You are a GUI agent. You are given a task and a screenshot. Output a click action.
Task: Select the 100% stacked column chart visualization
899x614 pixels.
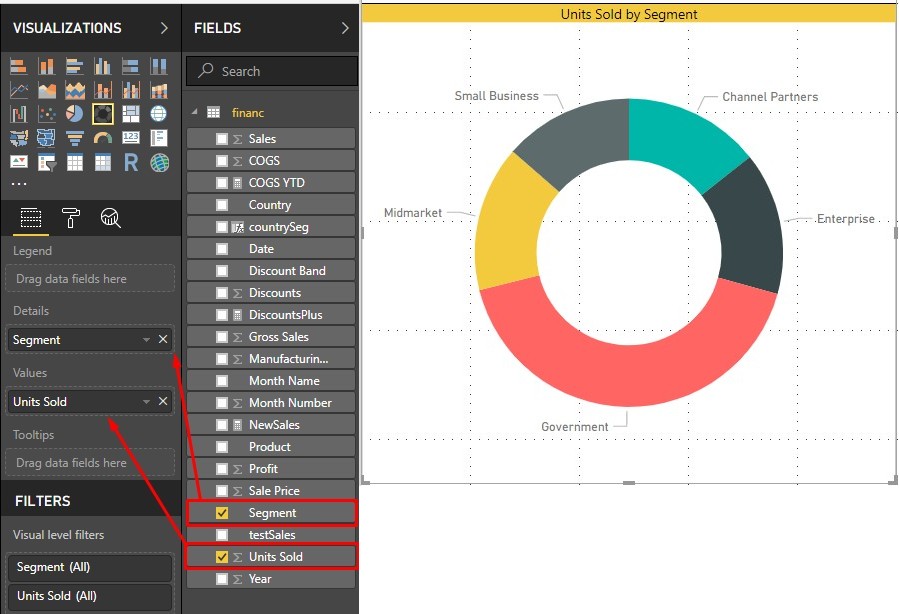pyautogui.click(x=159, y=67)
